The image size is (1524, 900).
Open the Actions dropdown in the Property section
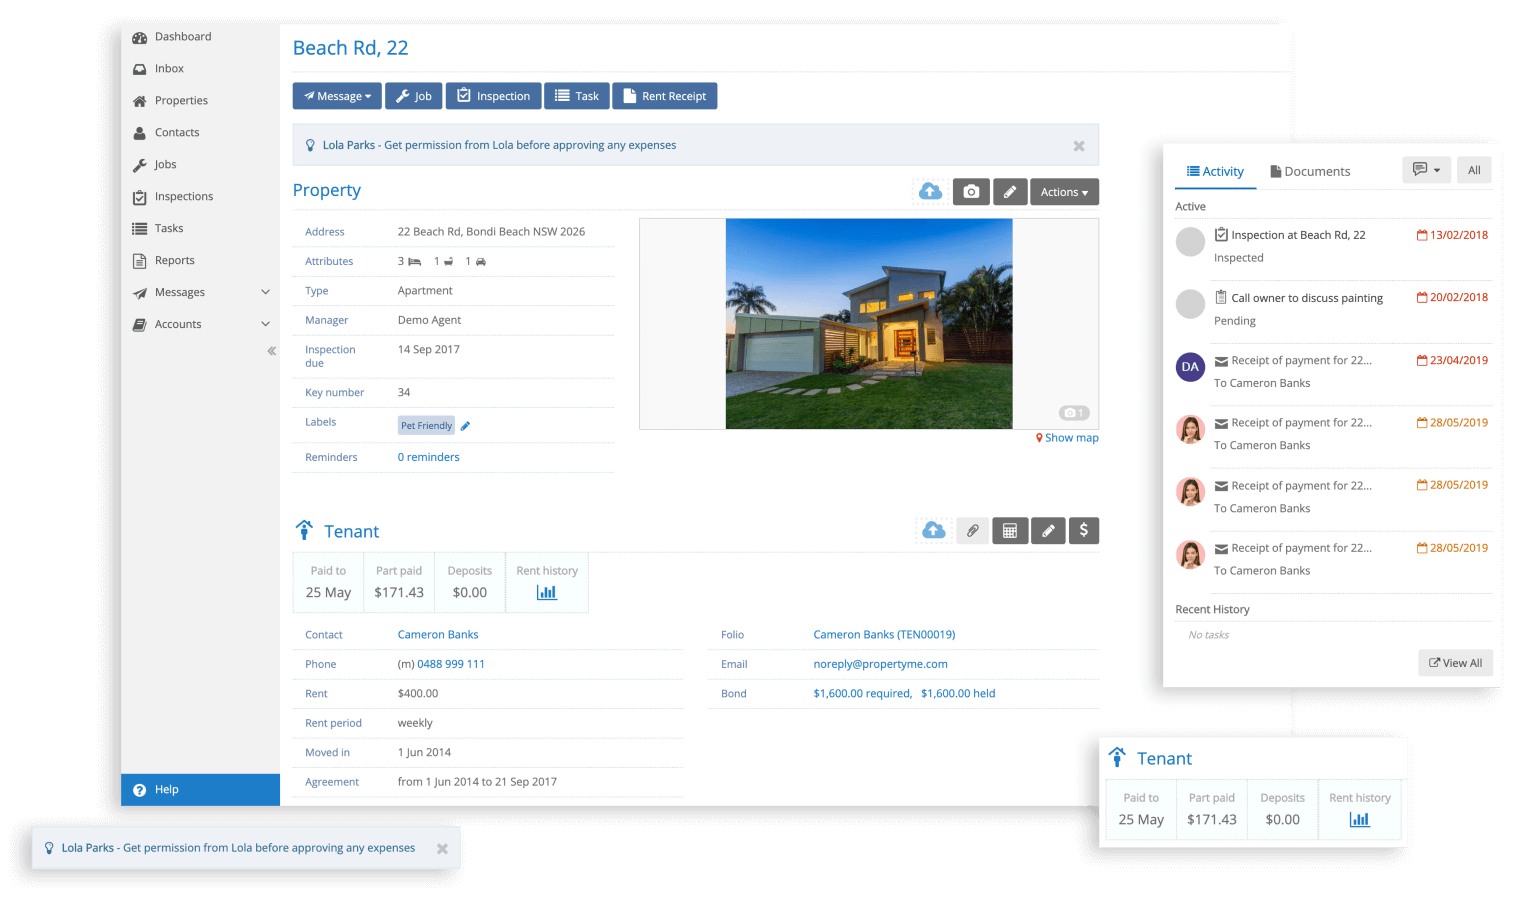[1064, 191]
